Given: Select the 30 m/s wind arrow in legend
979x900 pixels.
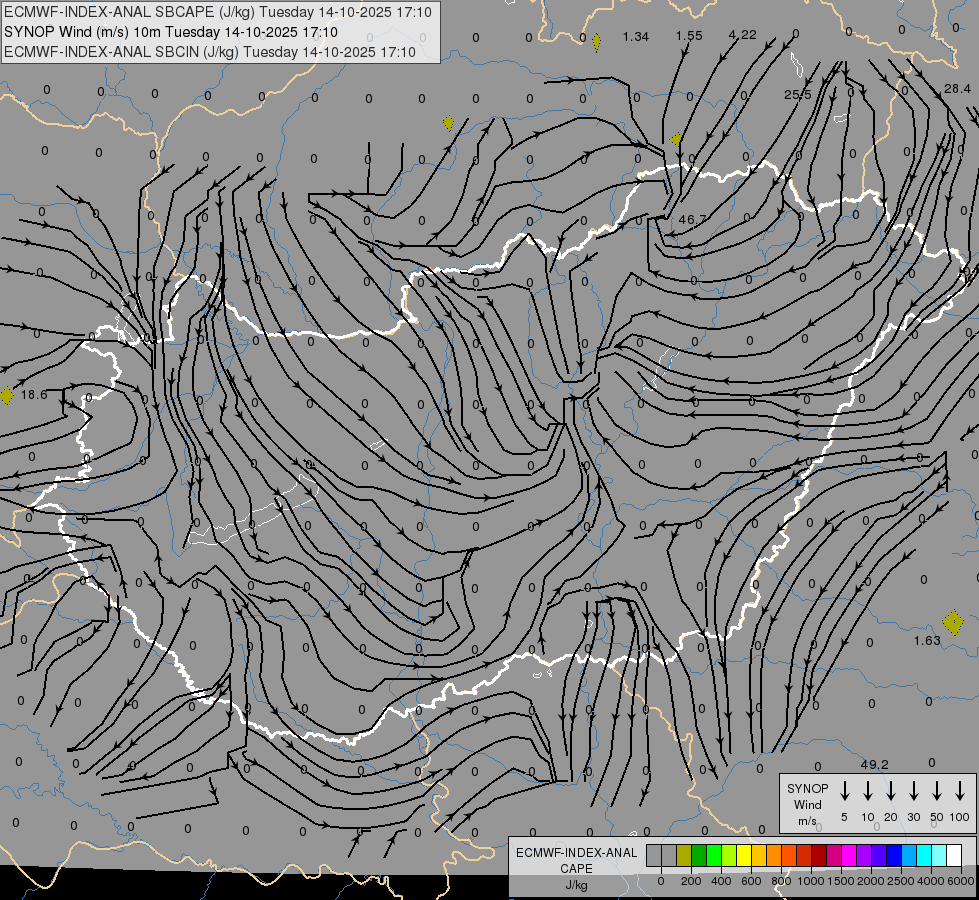Looking at the screenshot, I should 913,791.
